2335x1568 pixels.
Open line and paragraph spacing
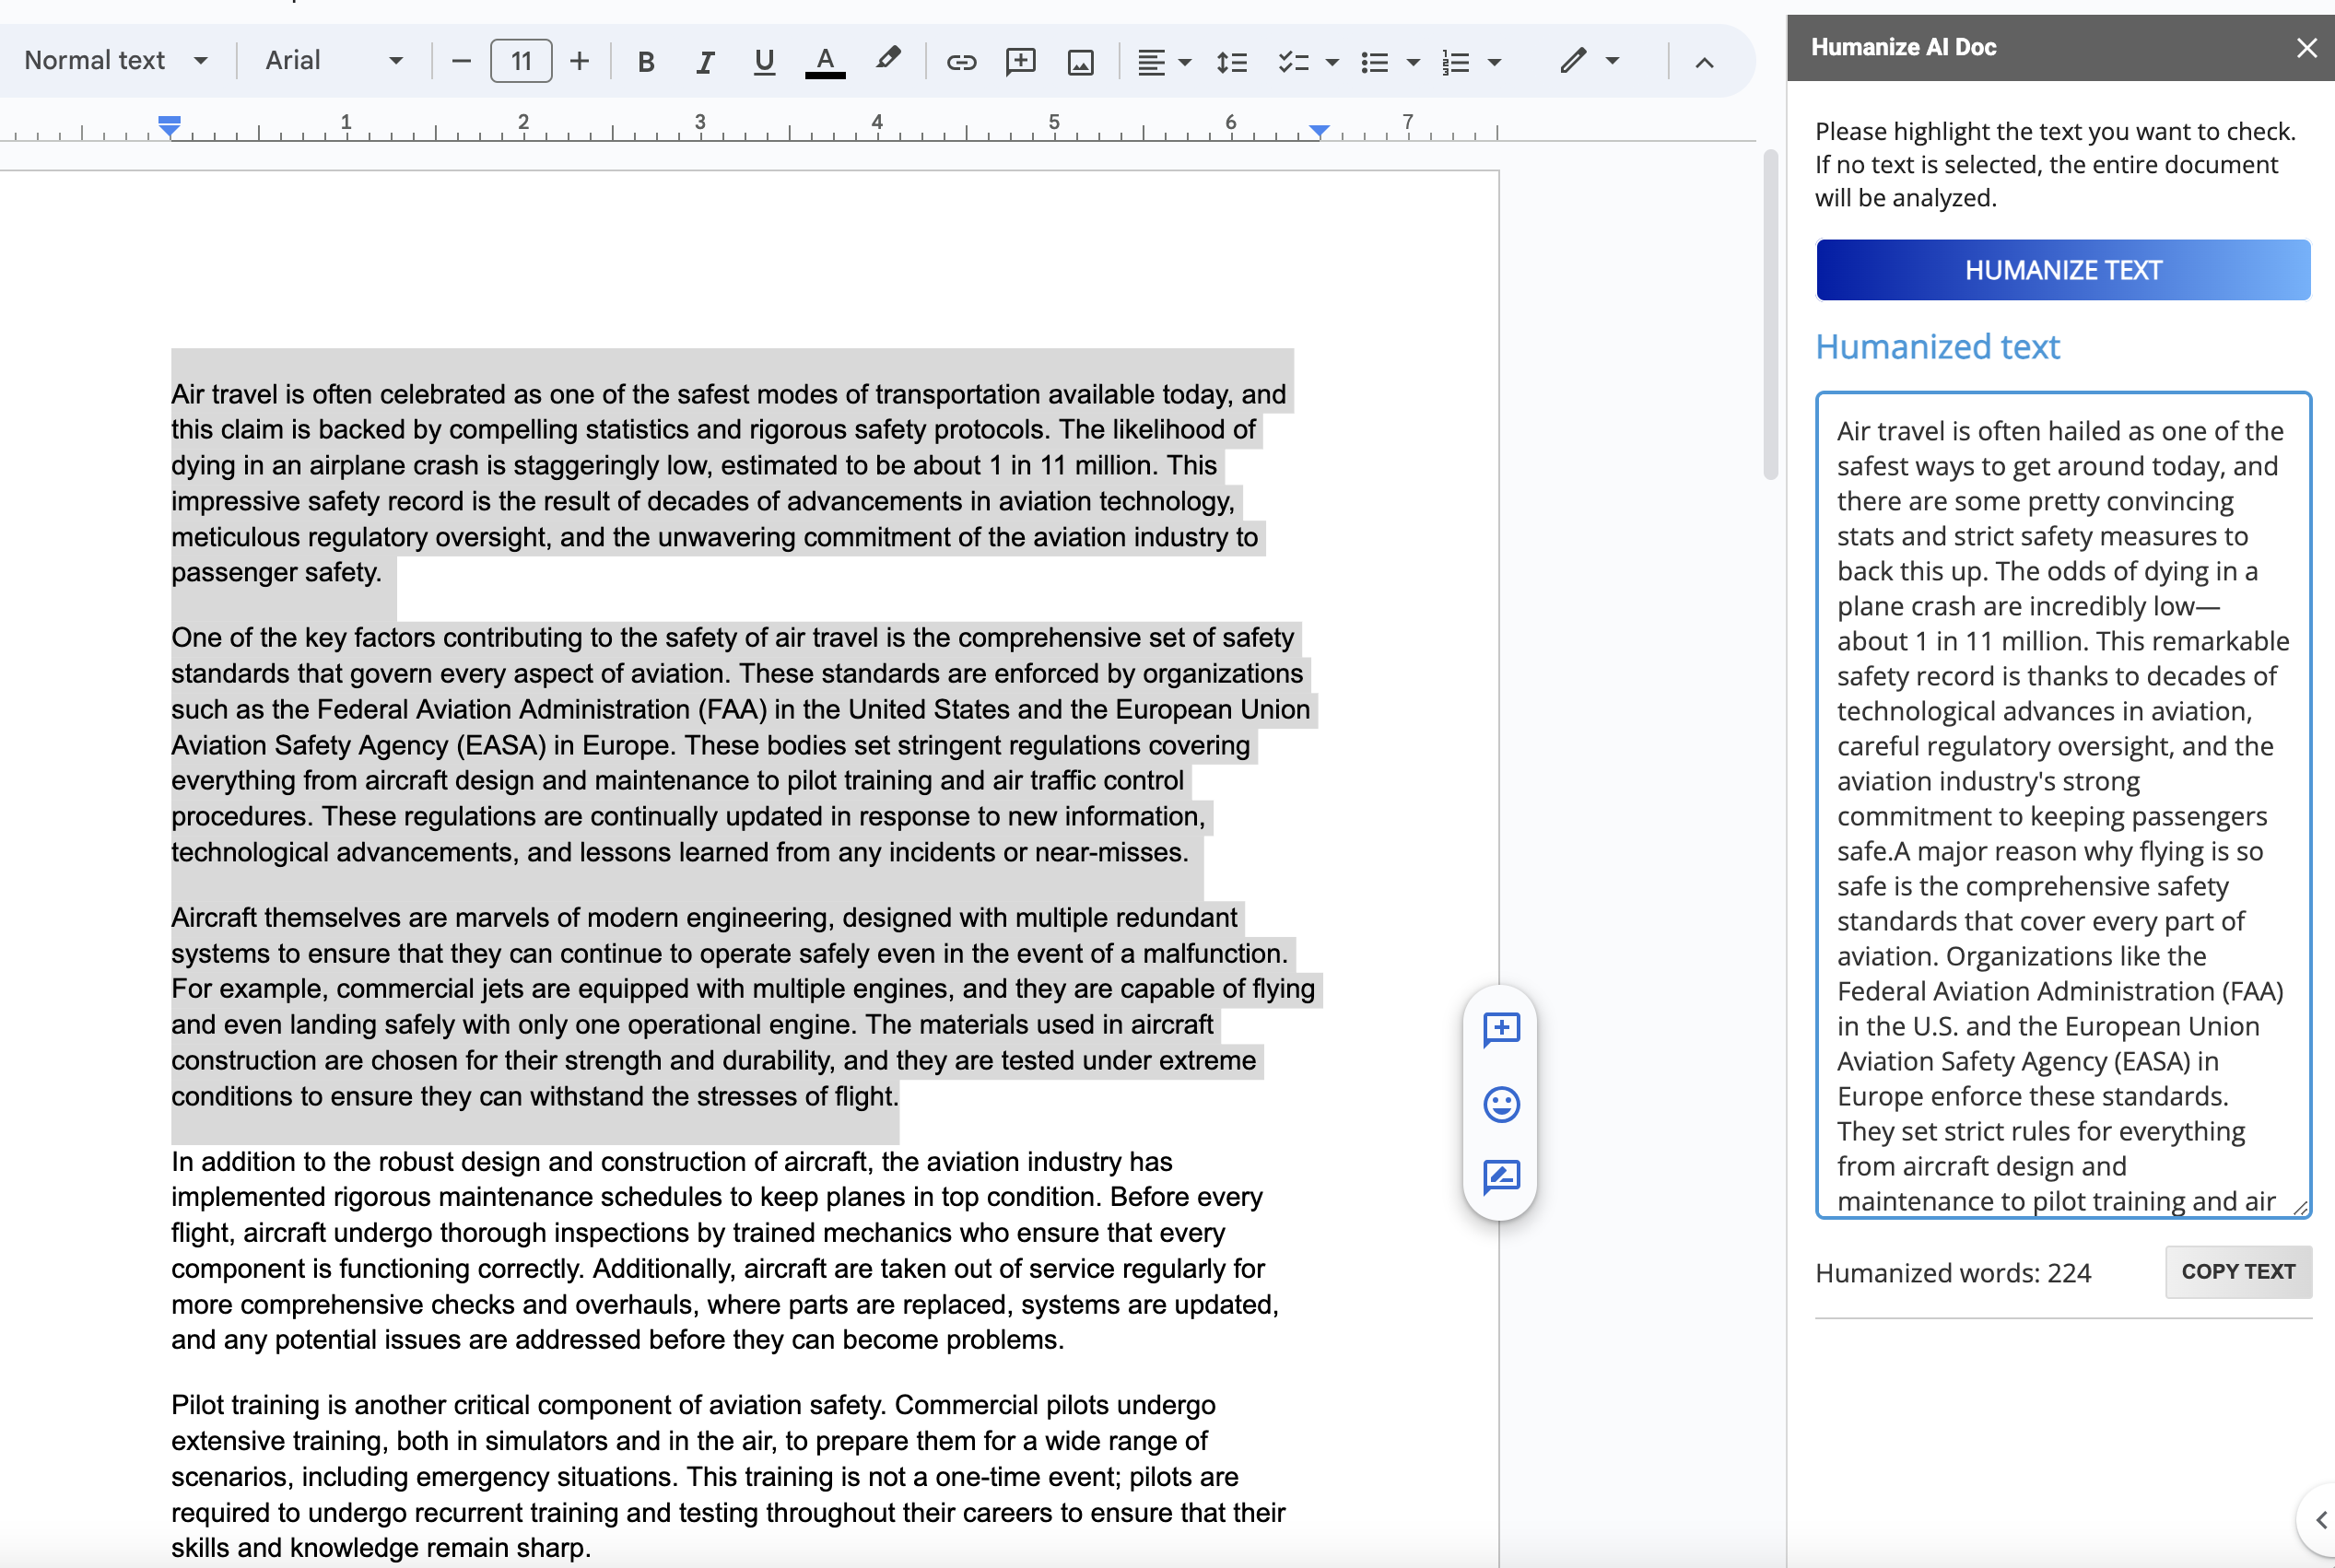click(1231, 62)
